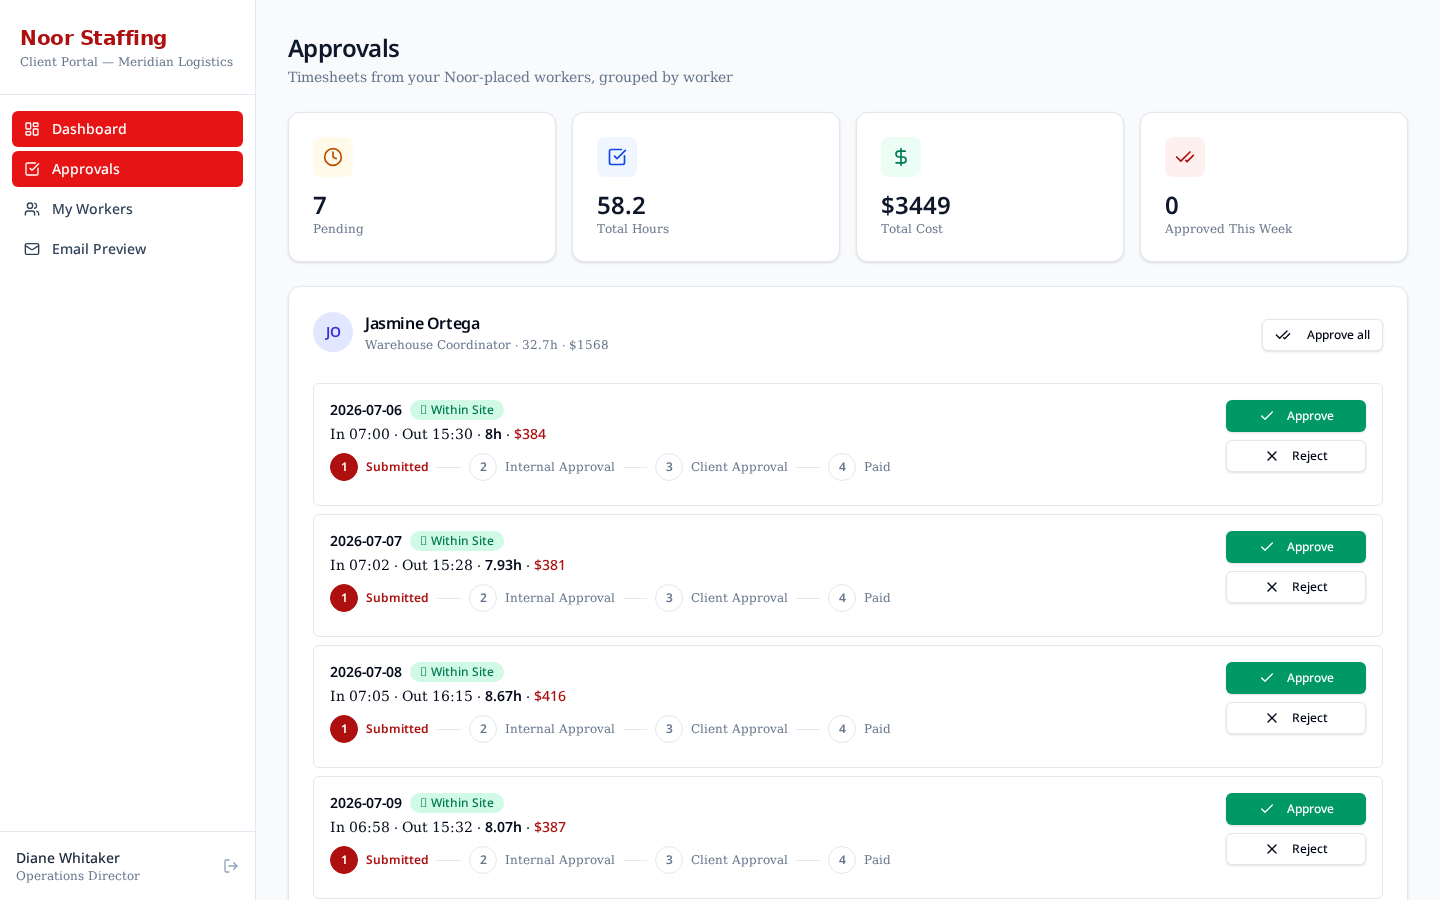Screen dimensions: 1440x900
Task: Reject the 2026-07-07 timesheet
Action: (x=1296, y=587)
